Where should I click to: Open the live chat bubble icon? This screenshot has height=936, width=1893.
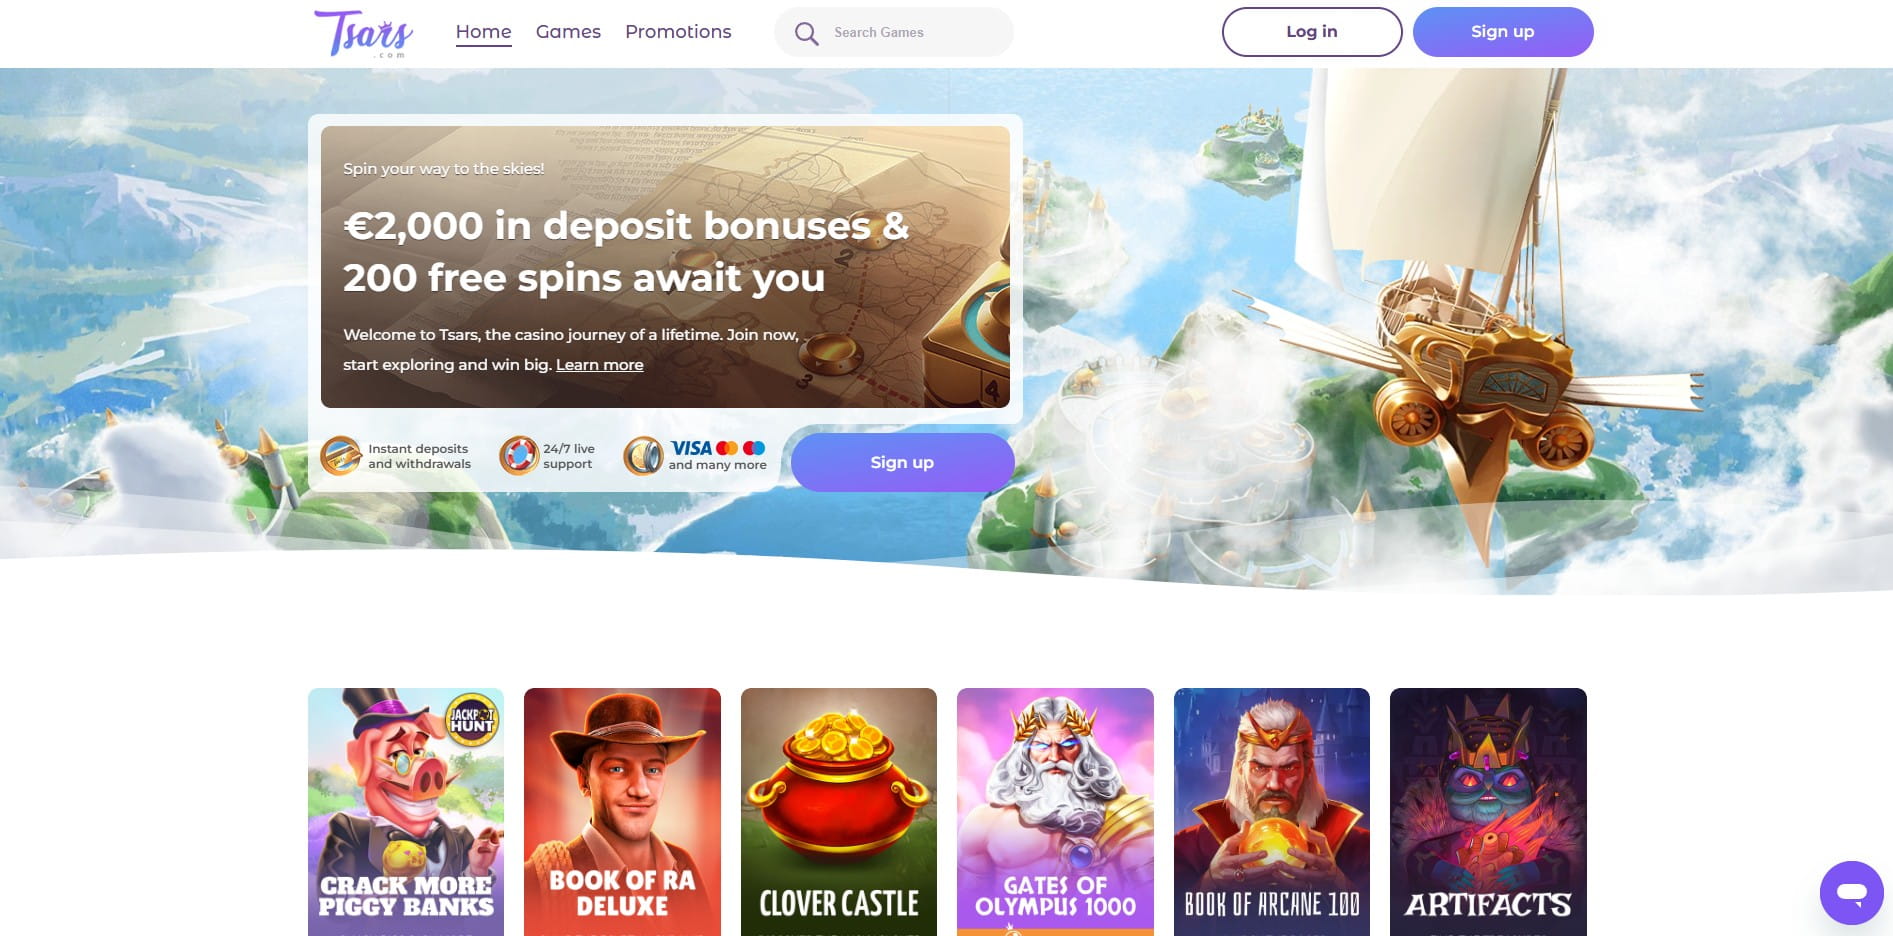click(x=1851, y=892)
